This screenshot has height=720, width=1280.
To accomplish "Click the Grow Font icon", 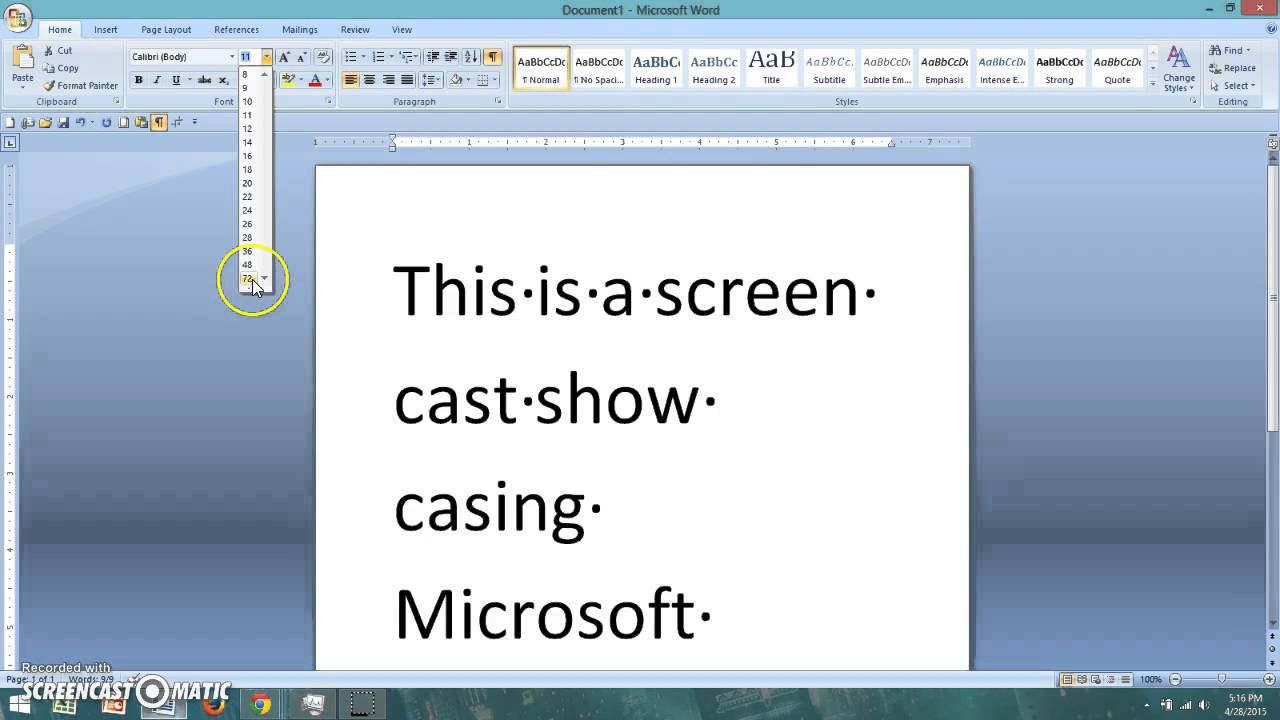I will 284,57.
